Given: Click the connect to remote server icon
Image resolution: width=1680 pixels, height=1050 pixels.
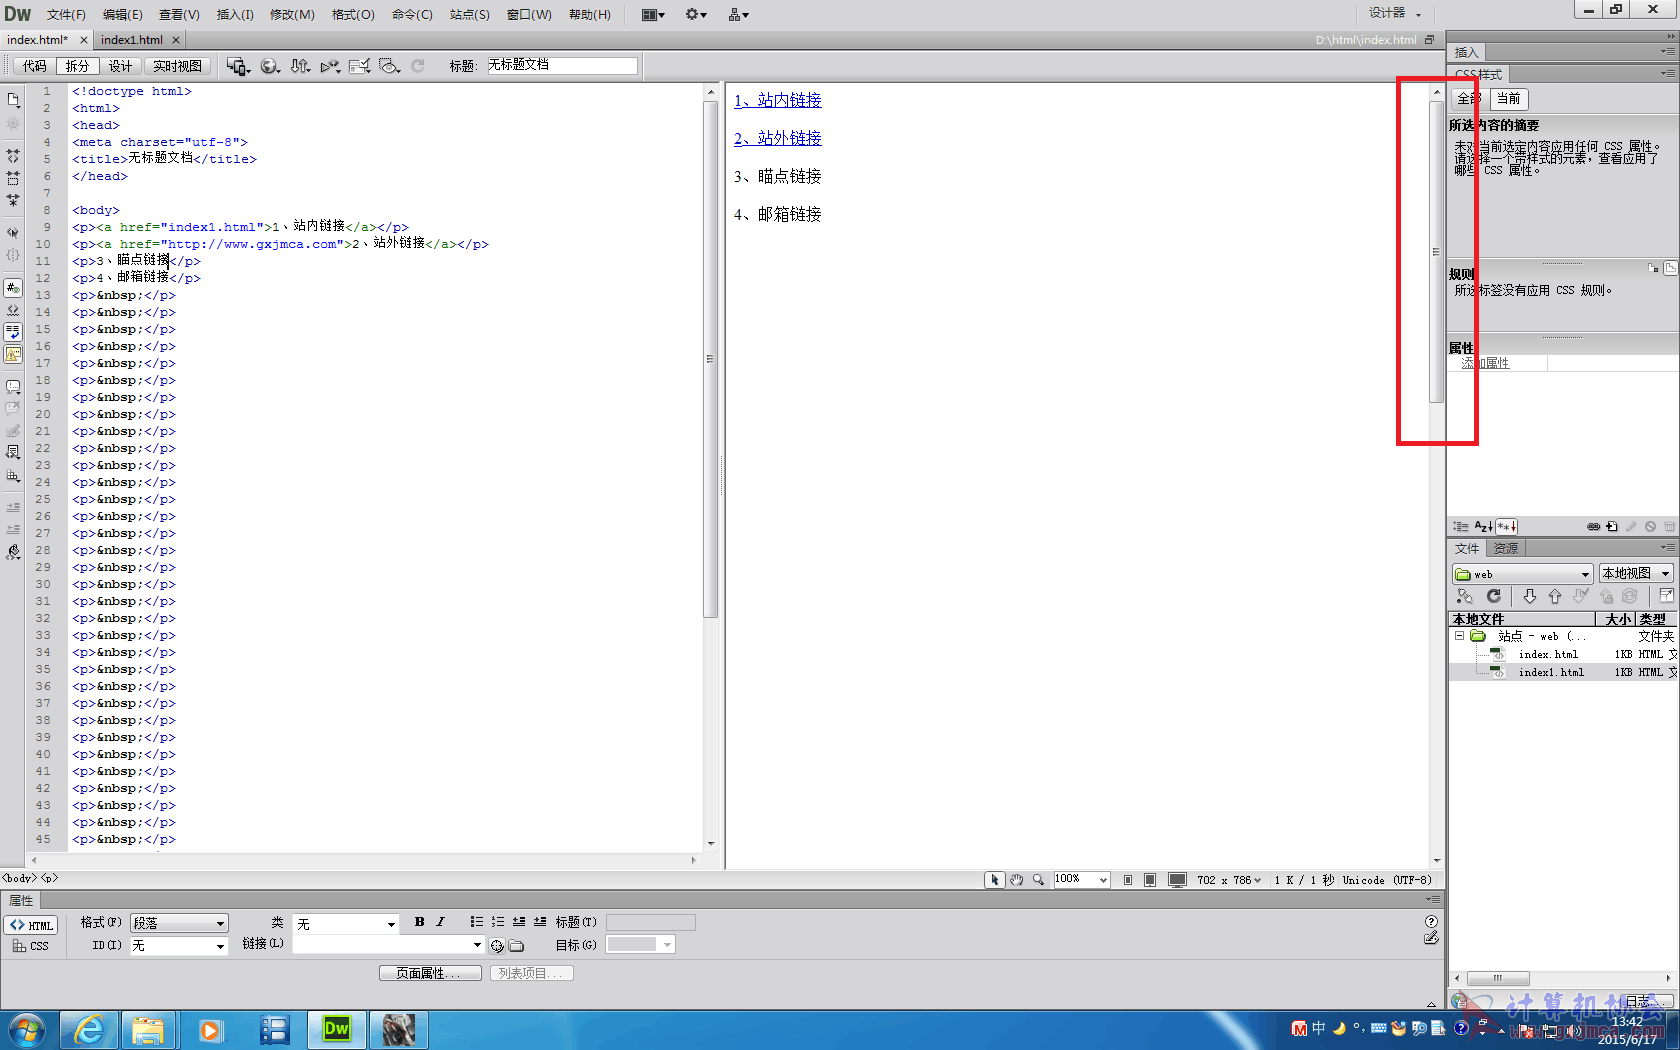Looking at the screenshot, I should [1465, 596].
